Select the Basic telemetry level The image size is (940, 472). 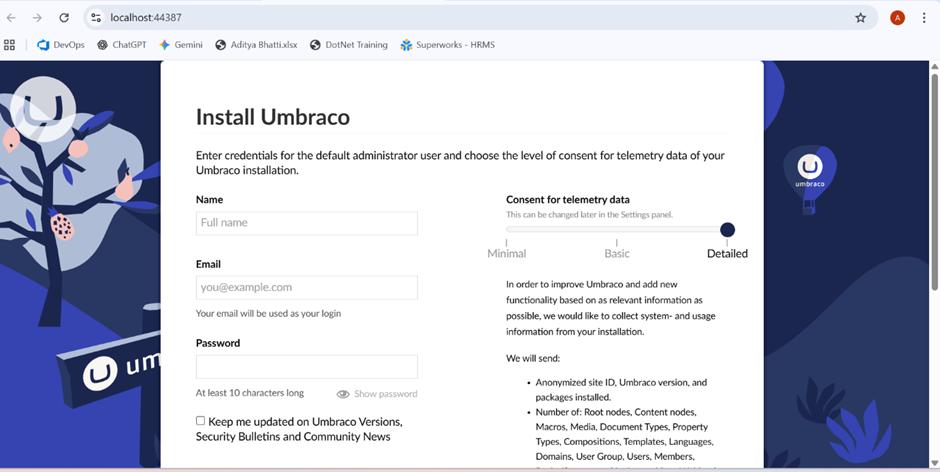(x=617, y=253)
